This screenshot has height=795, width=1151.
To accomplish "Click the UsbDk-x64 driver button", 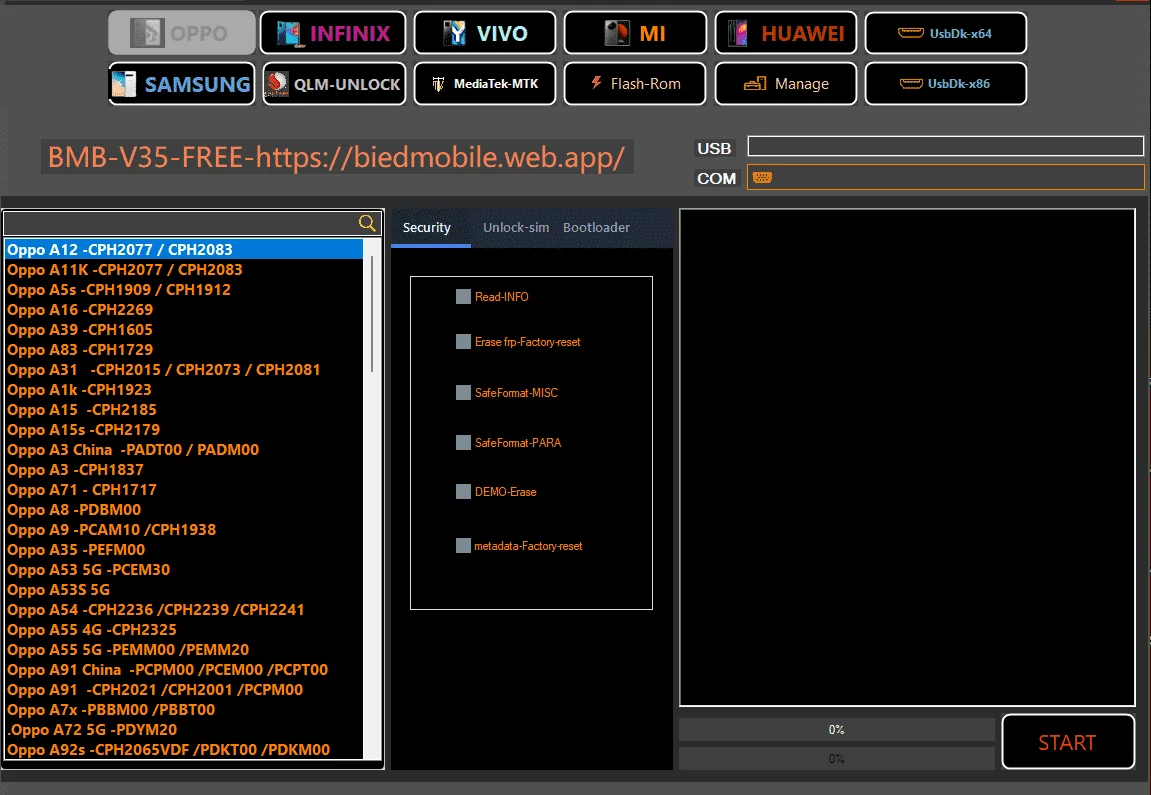I will pos(945,33).
